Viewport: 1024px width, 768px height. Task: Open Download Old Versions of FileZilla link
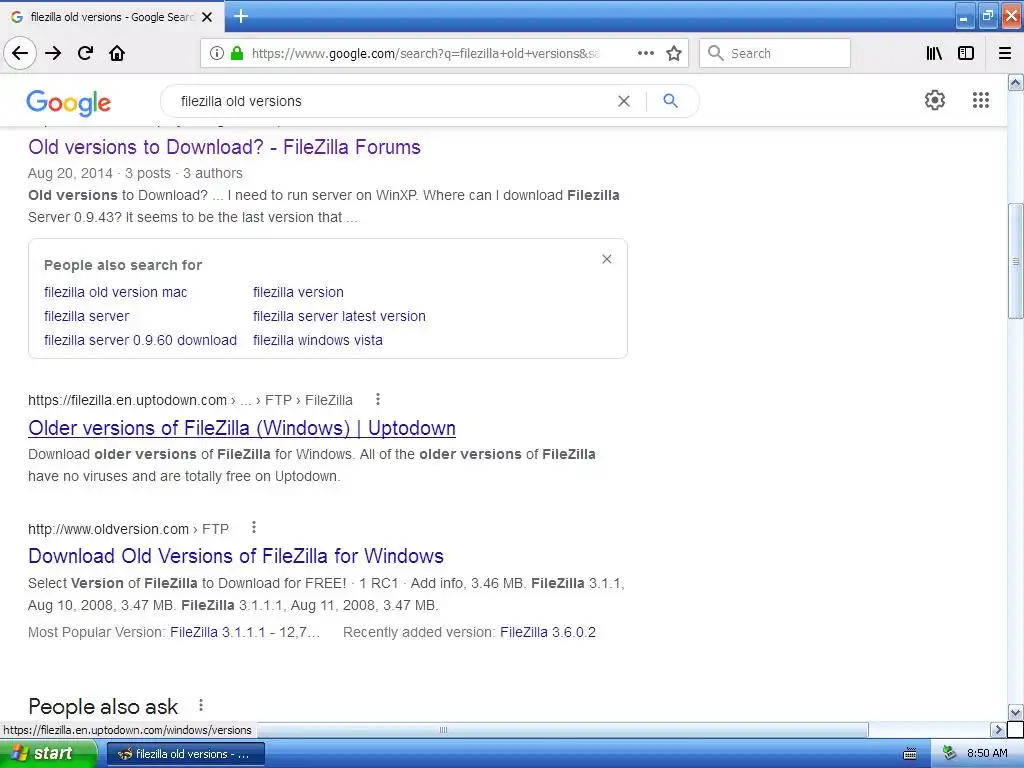[x=236, y=556]
